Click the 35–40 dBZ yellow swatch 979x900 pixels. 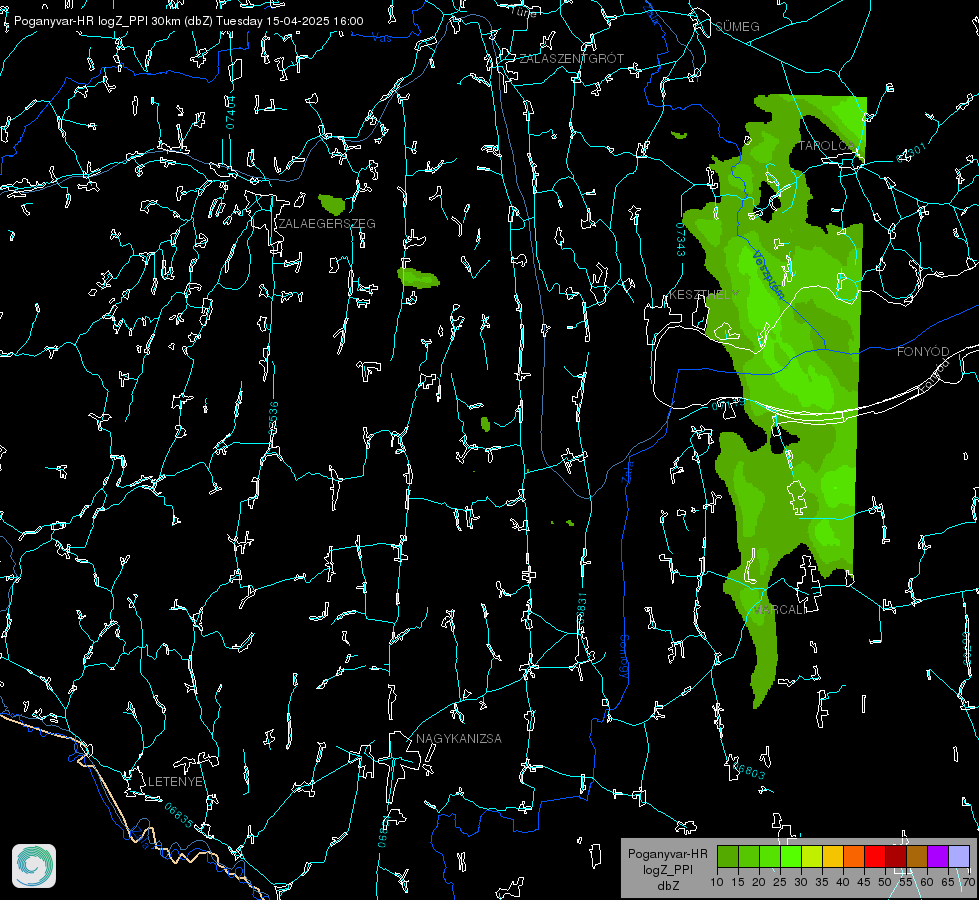click(833, 856)
